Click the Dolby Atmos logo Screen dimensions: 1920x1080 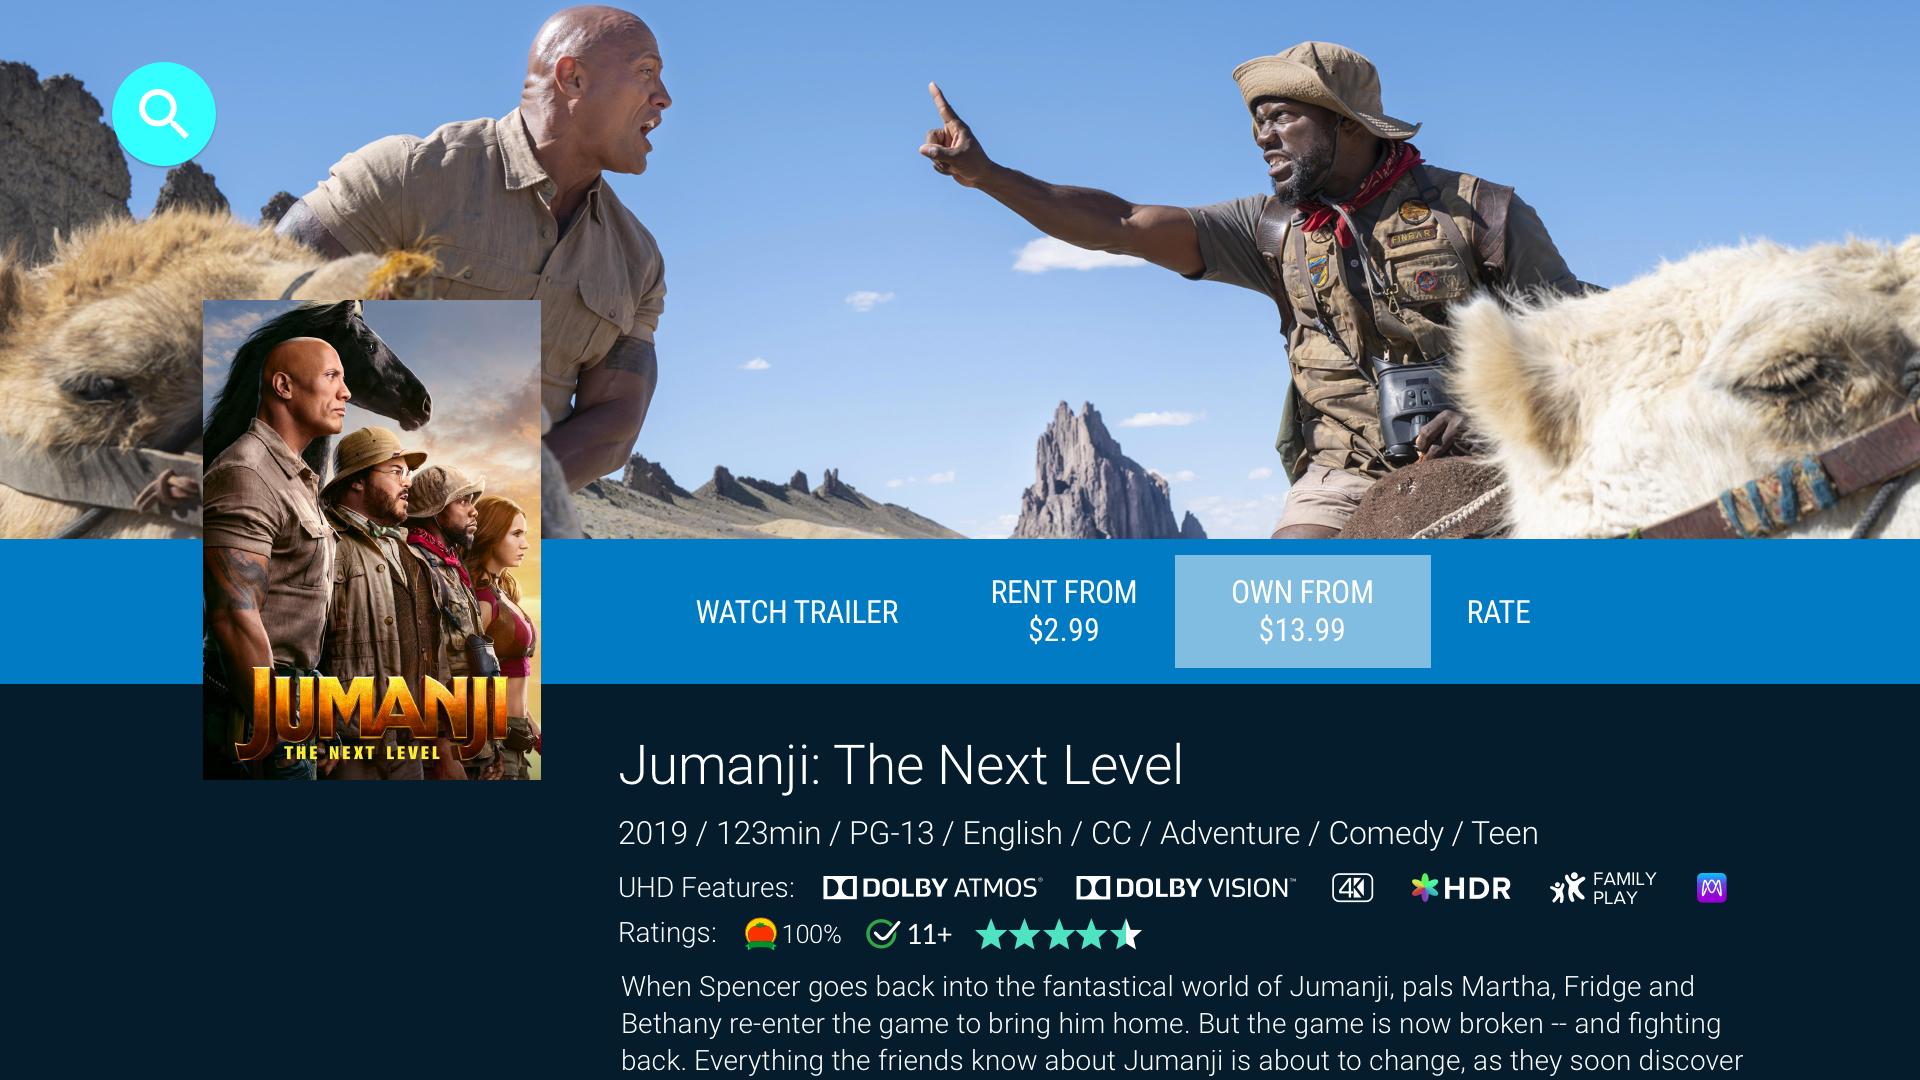(x=932, y=888)
